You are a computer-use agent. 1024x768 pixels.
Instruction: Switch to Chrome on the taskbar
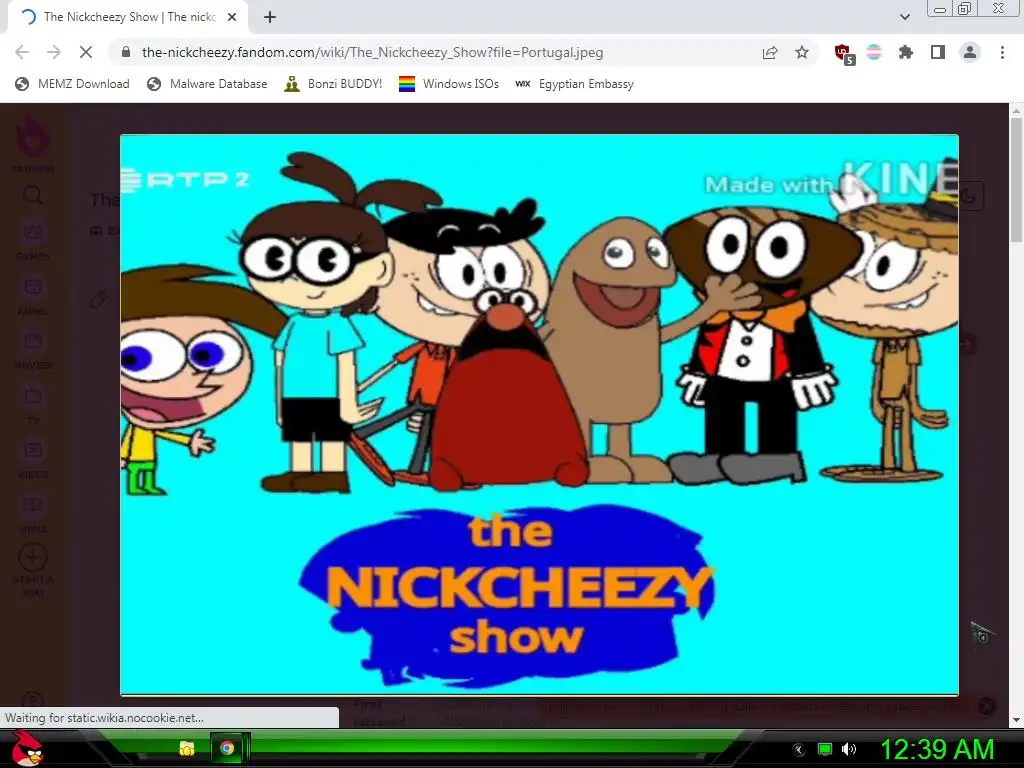point(227,748)
